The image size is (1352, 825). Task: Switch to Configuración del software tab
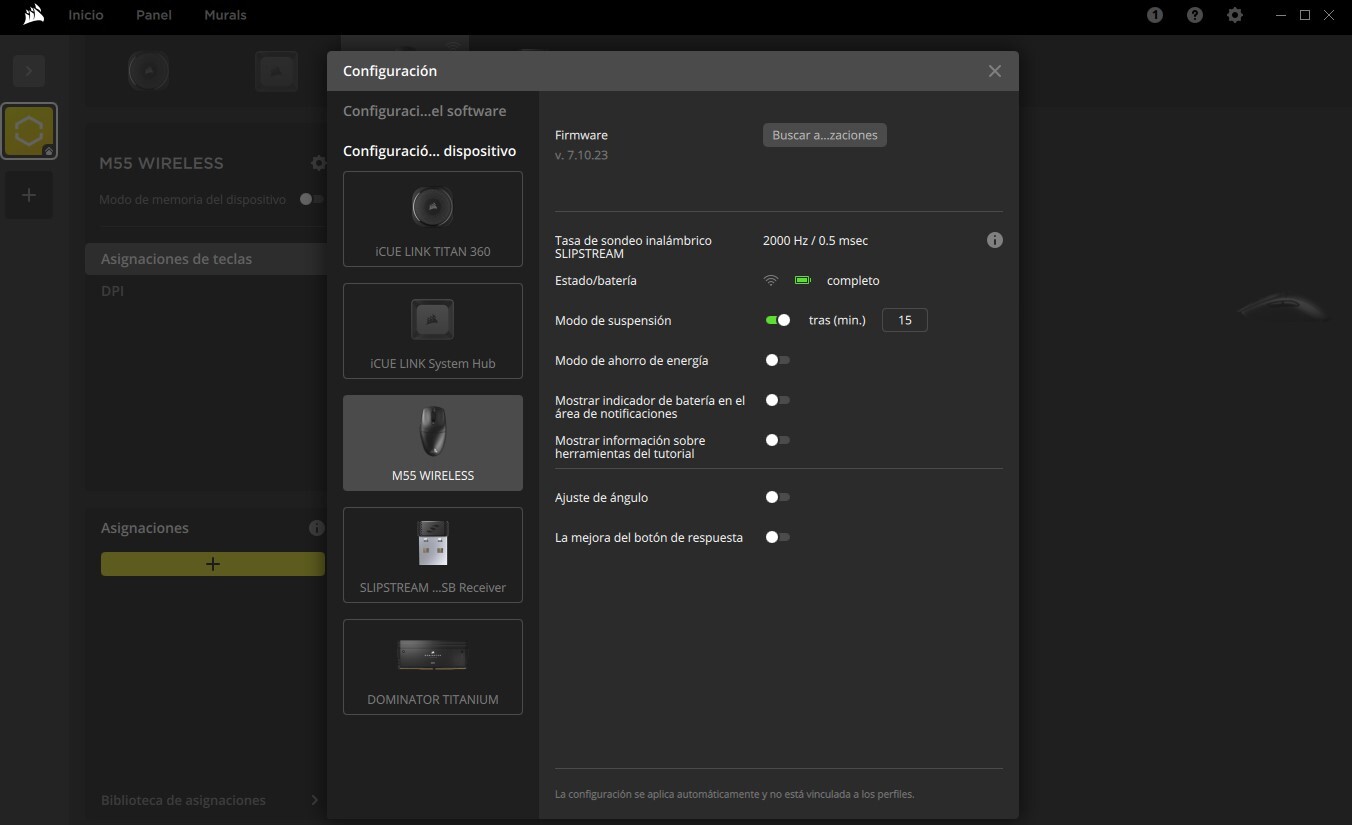pos(425,111)
